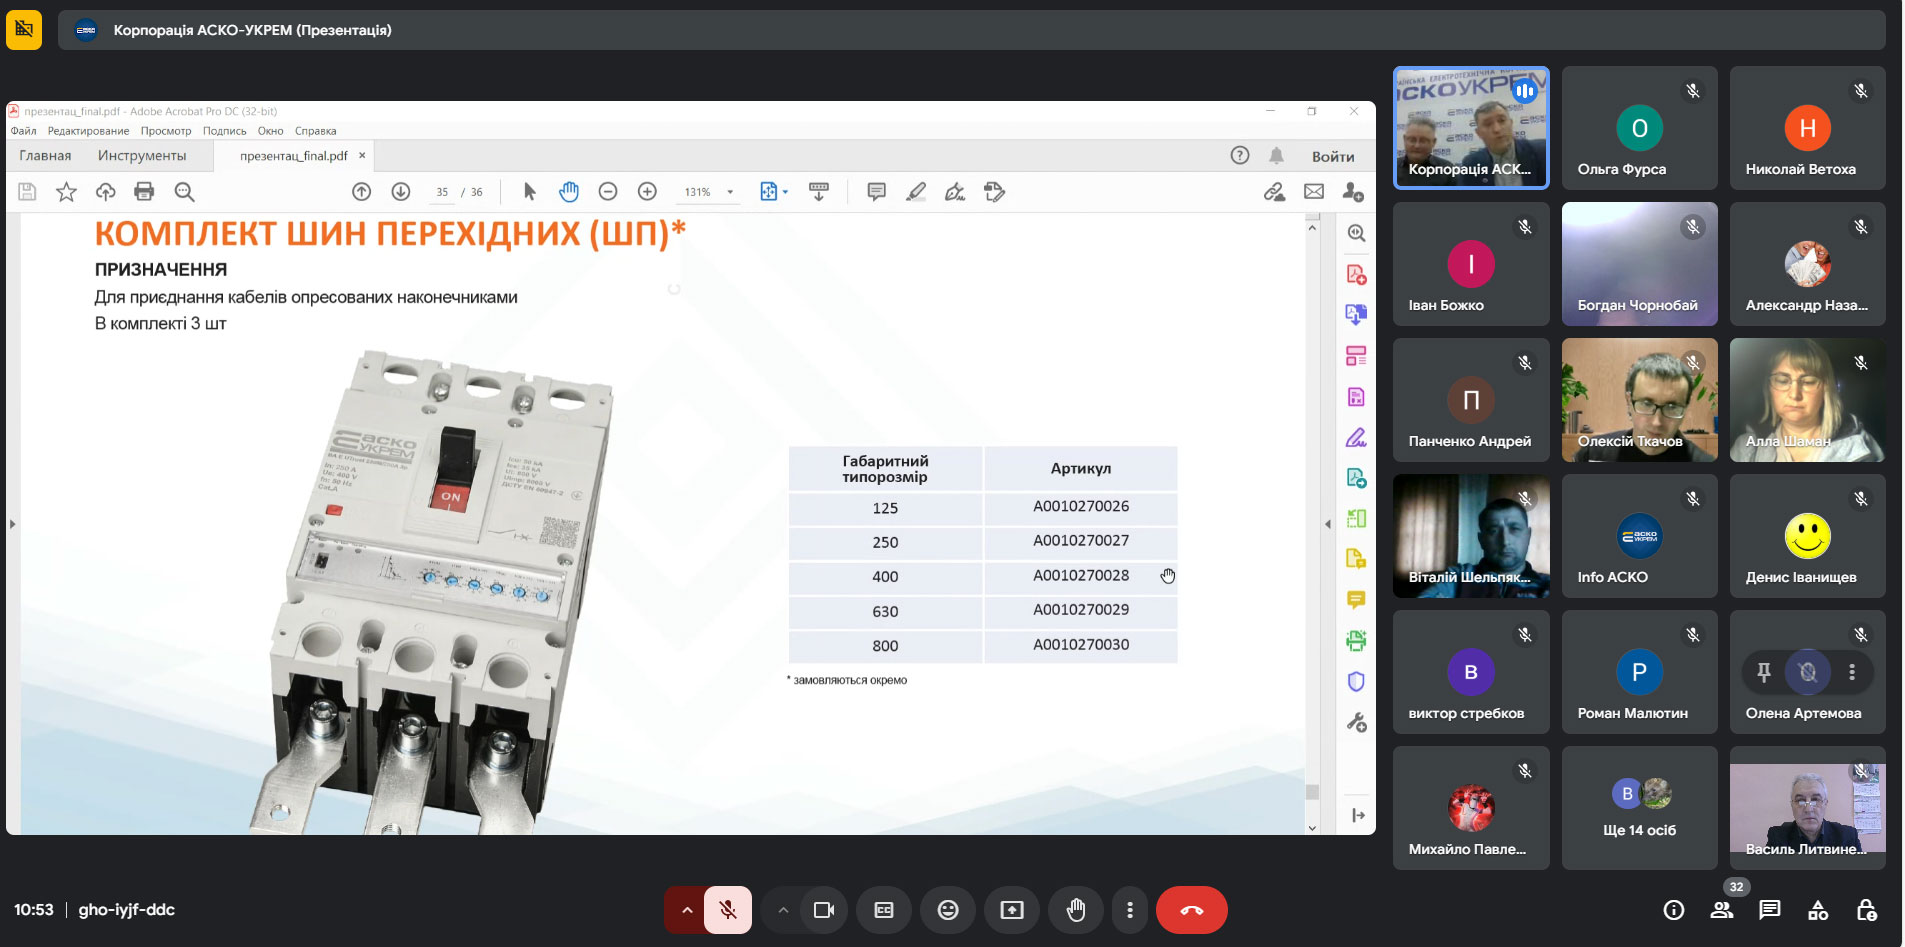
Task: Toggle the muted microphone button
Action: point(728,910)
